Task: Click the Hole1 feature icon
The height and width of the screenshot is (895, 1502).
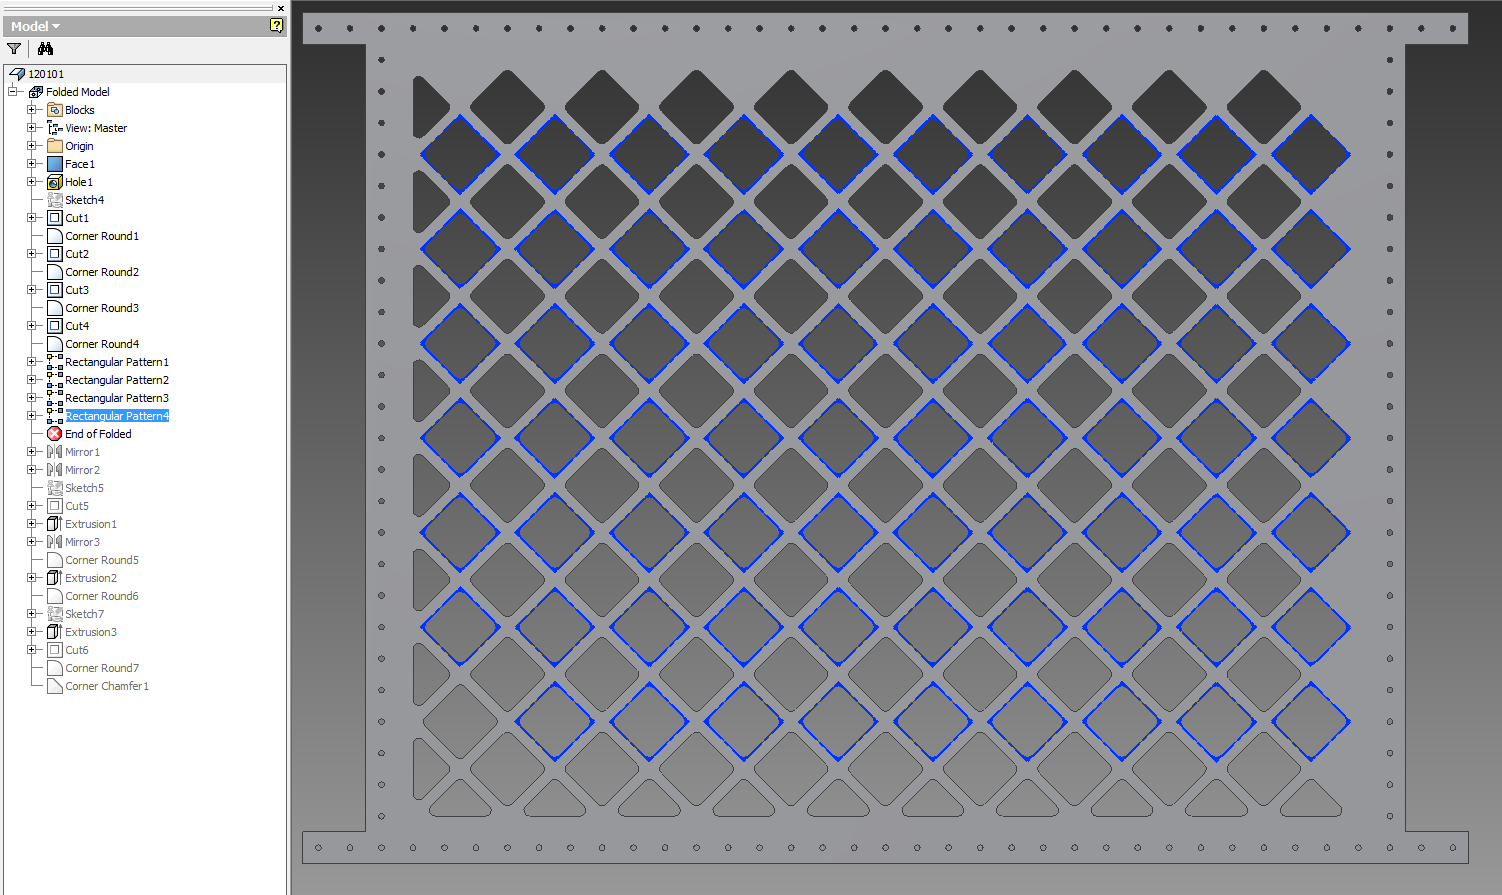Action: (55, 182)
